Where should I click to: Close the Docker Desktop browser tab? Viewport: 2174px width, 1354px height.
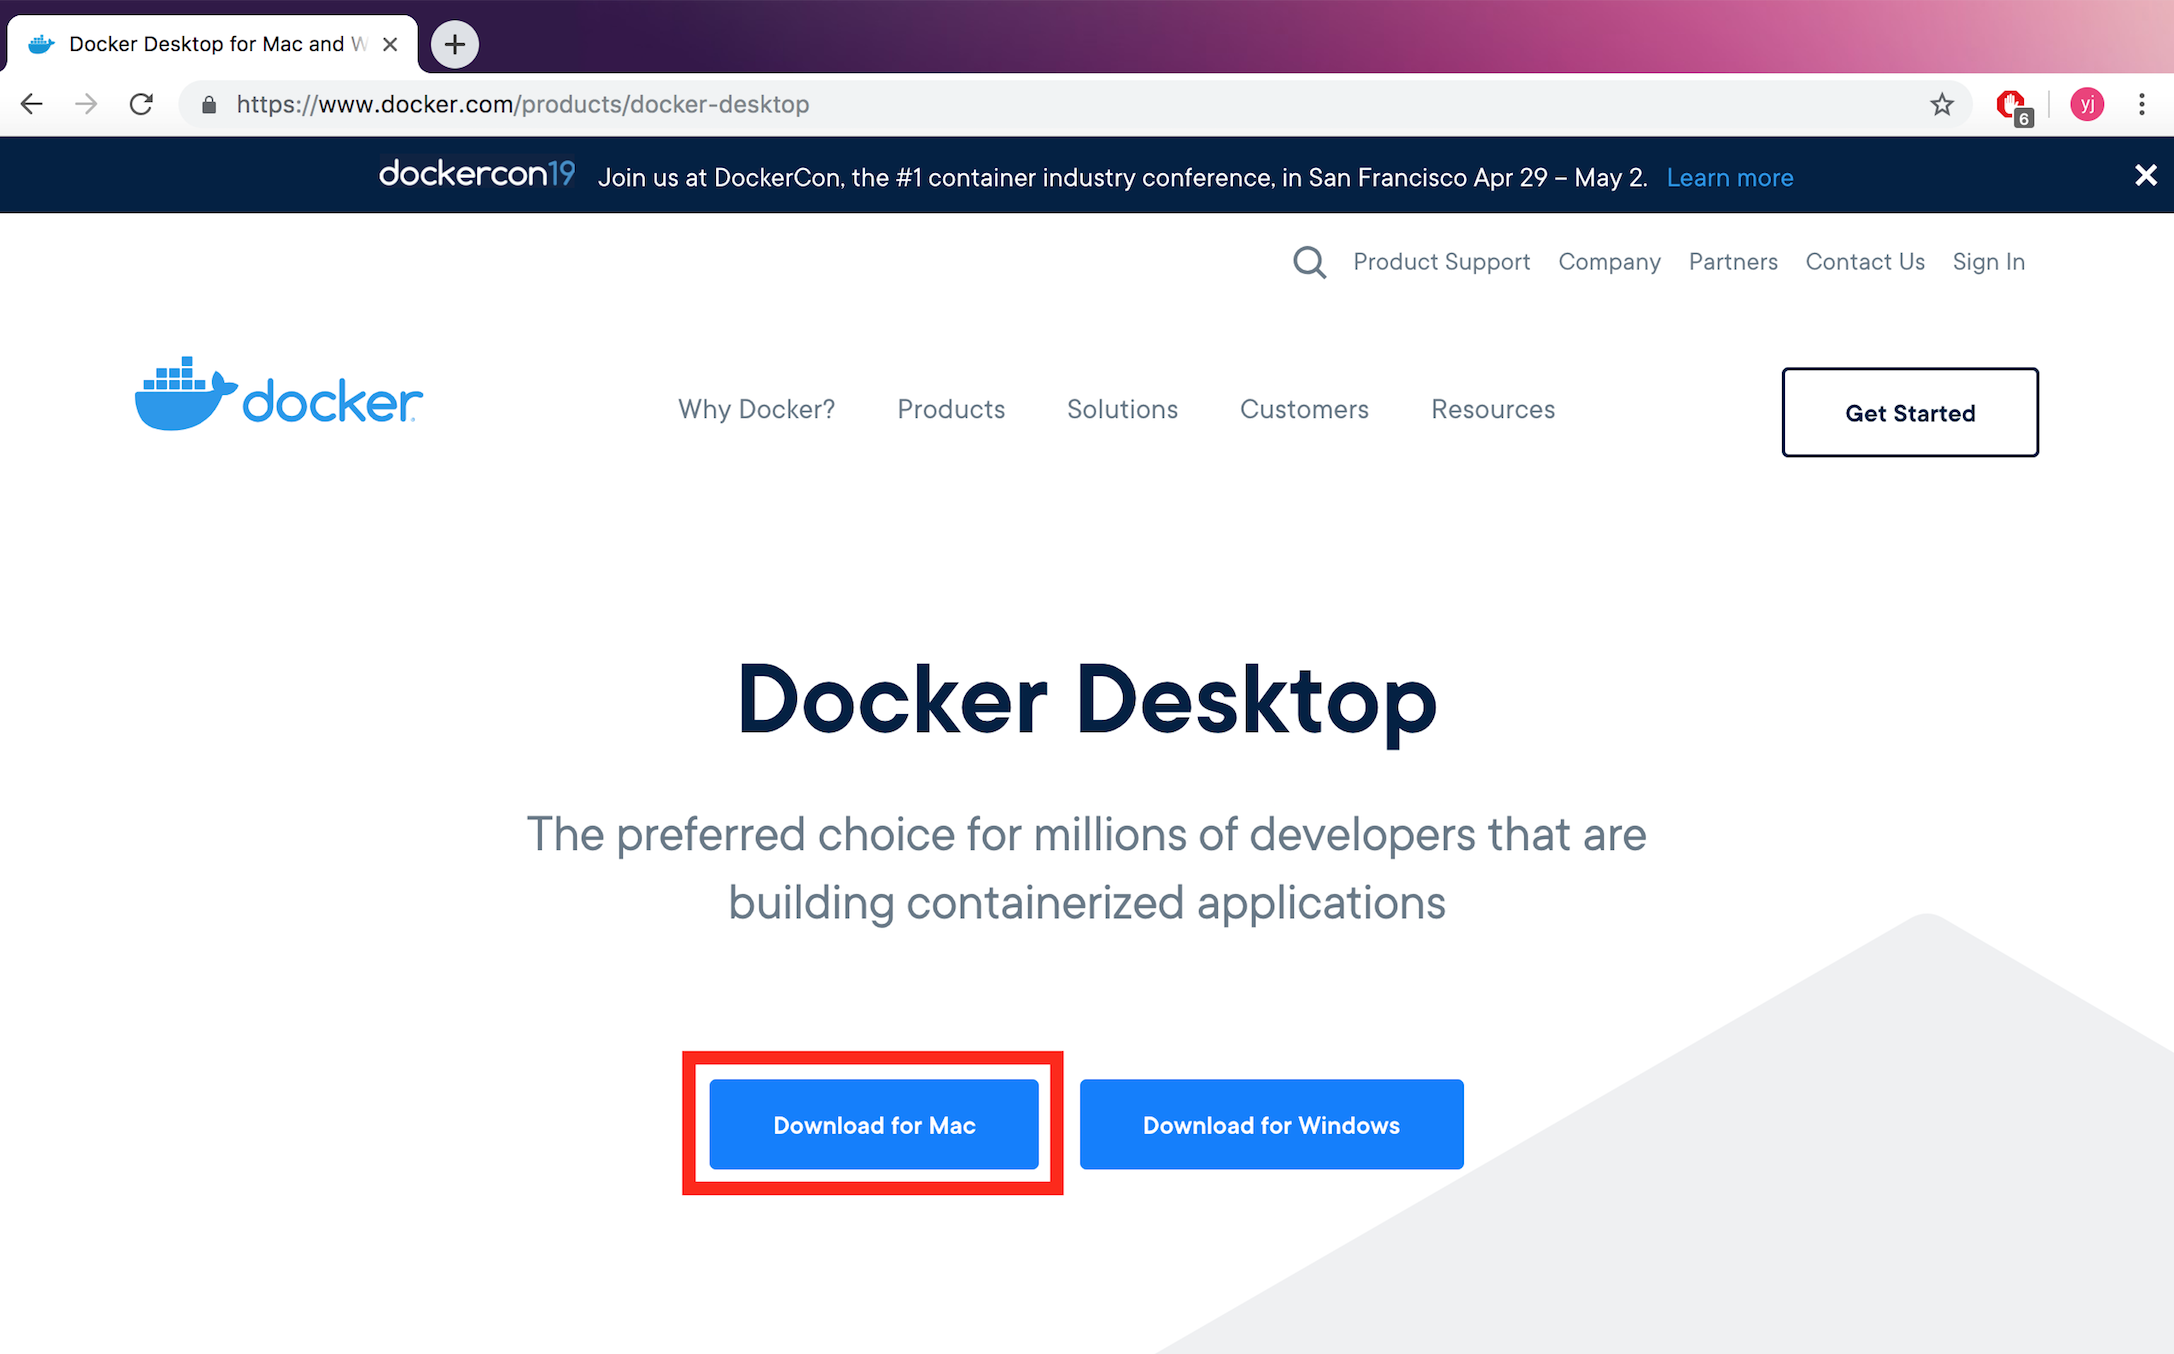pos(391,44)
